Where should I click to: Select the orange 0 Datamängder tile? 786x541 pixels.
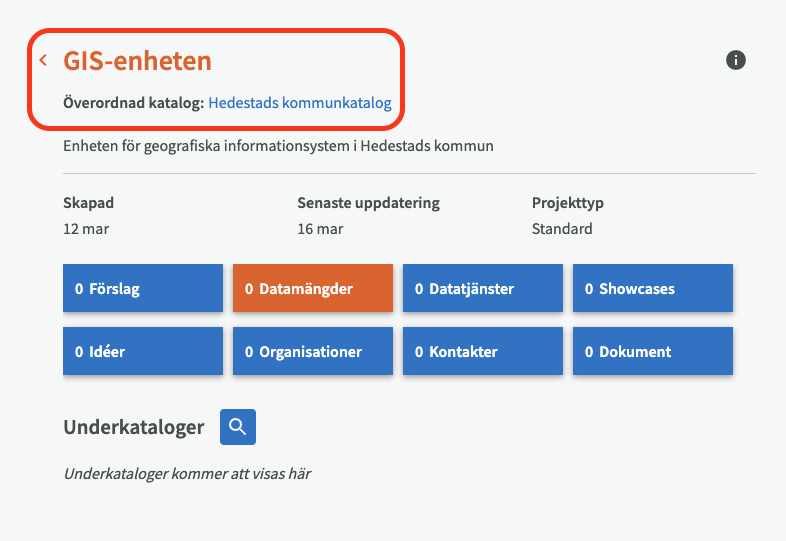click(x=313, y=289)
